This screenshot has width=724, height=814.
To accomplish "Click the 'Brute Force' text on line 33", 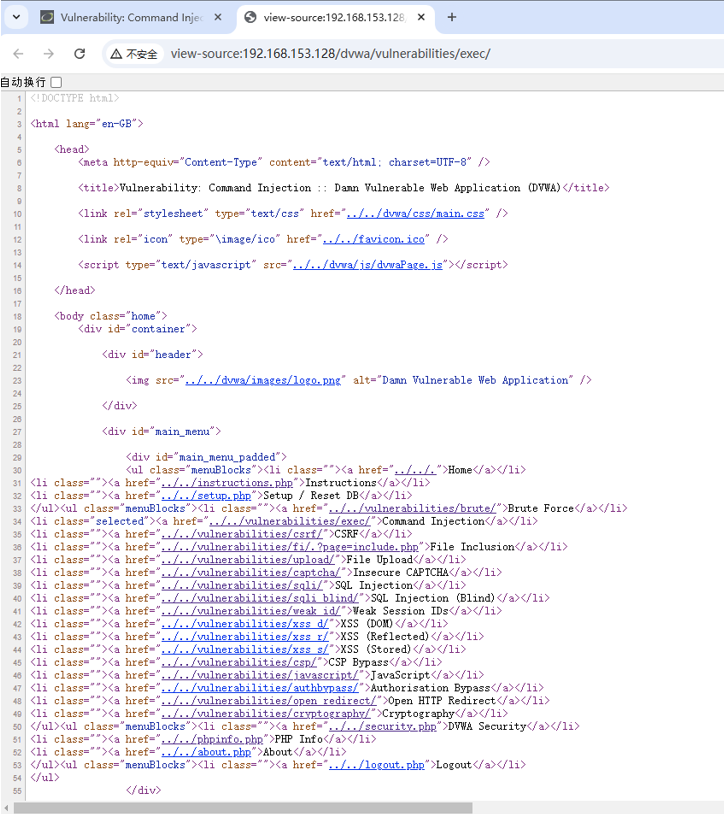I will 541,508.
